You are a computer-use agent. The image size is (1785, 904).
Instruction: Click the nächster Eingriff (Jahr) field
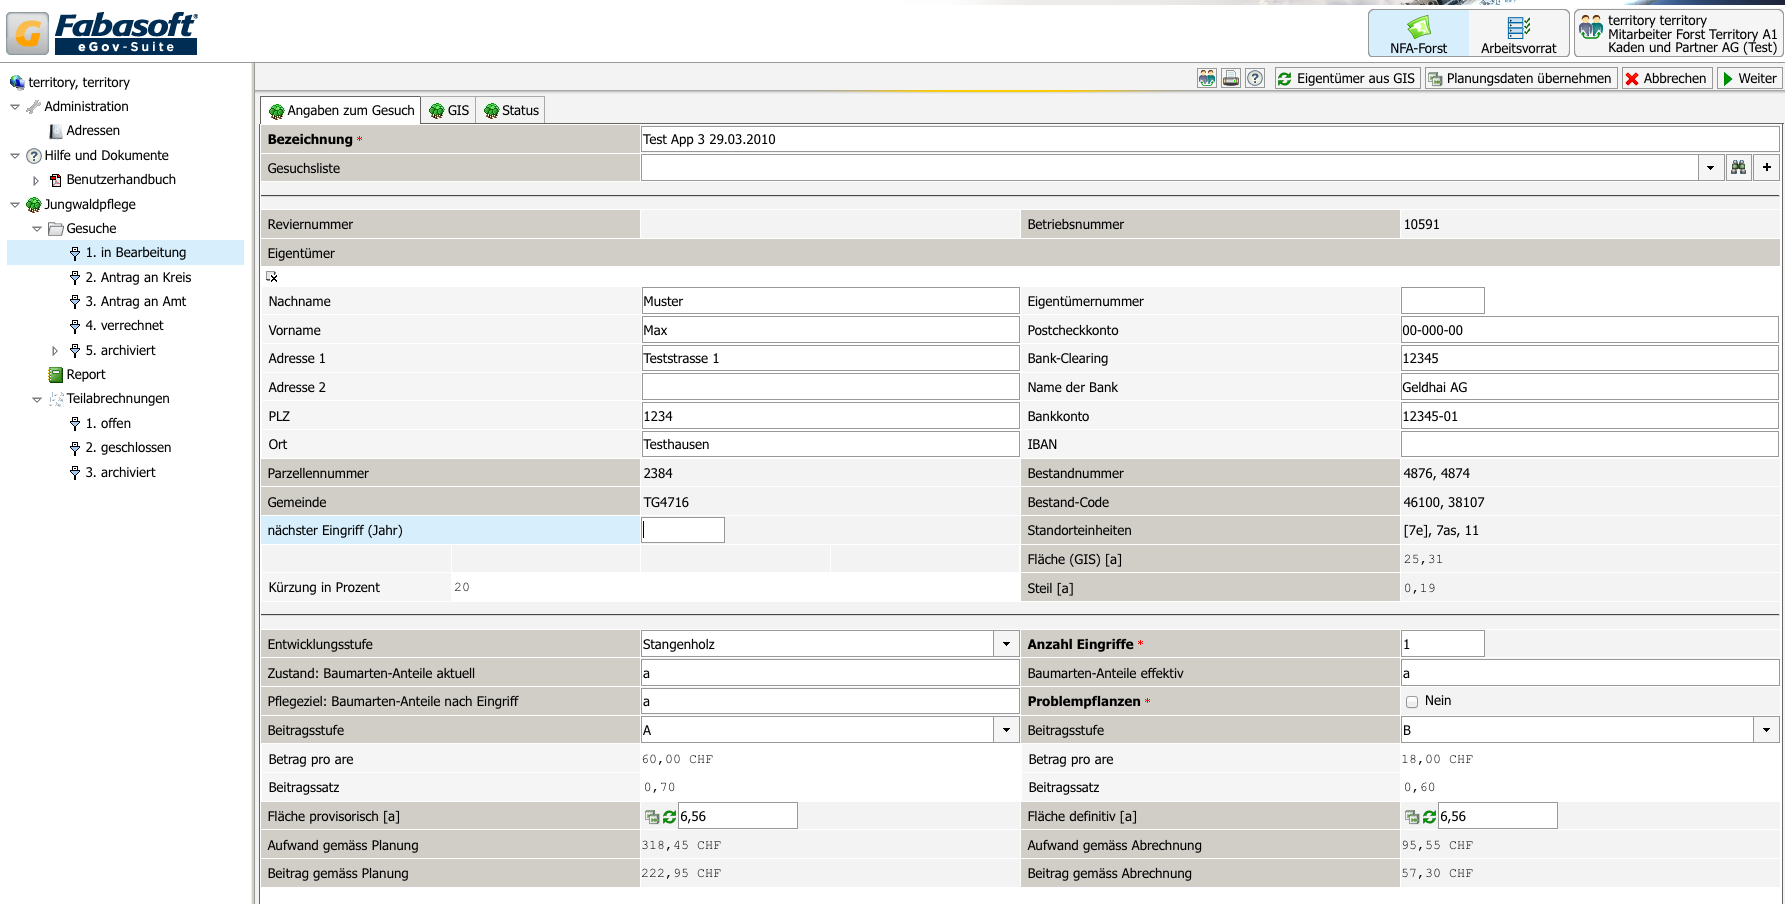(683, 530)
